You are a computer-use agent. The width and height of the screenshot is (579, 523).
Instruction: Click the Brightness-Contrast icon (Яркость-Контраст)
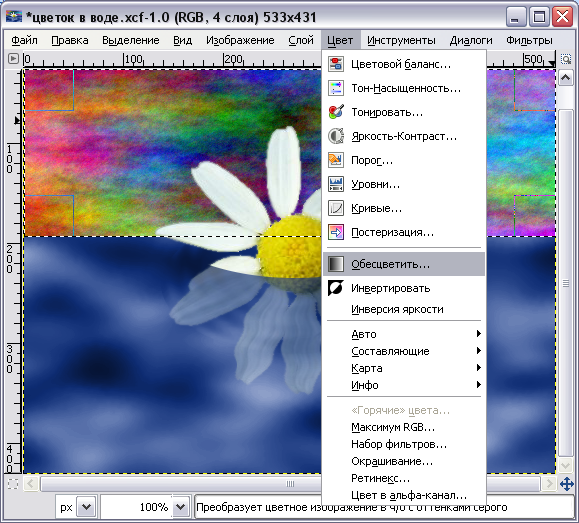pyautogui.click(x=336, y=136)
